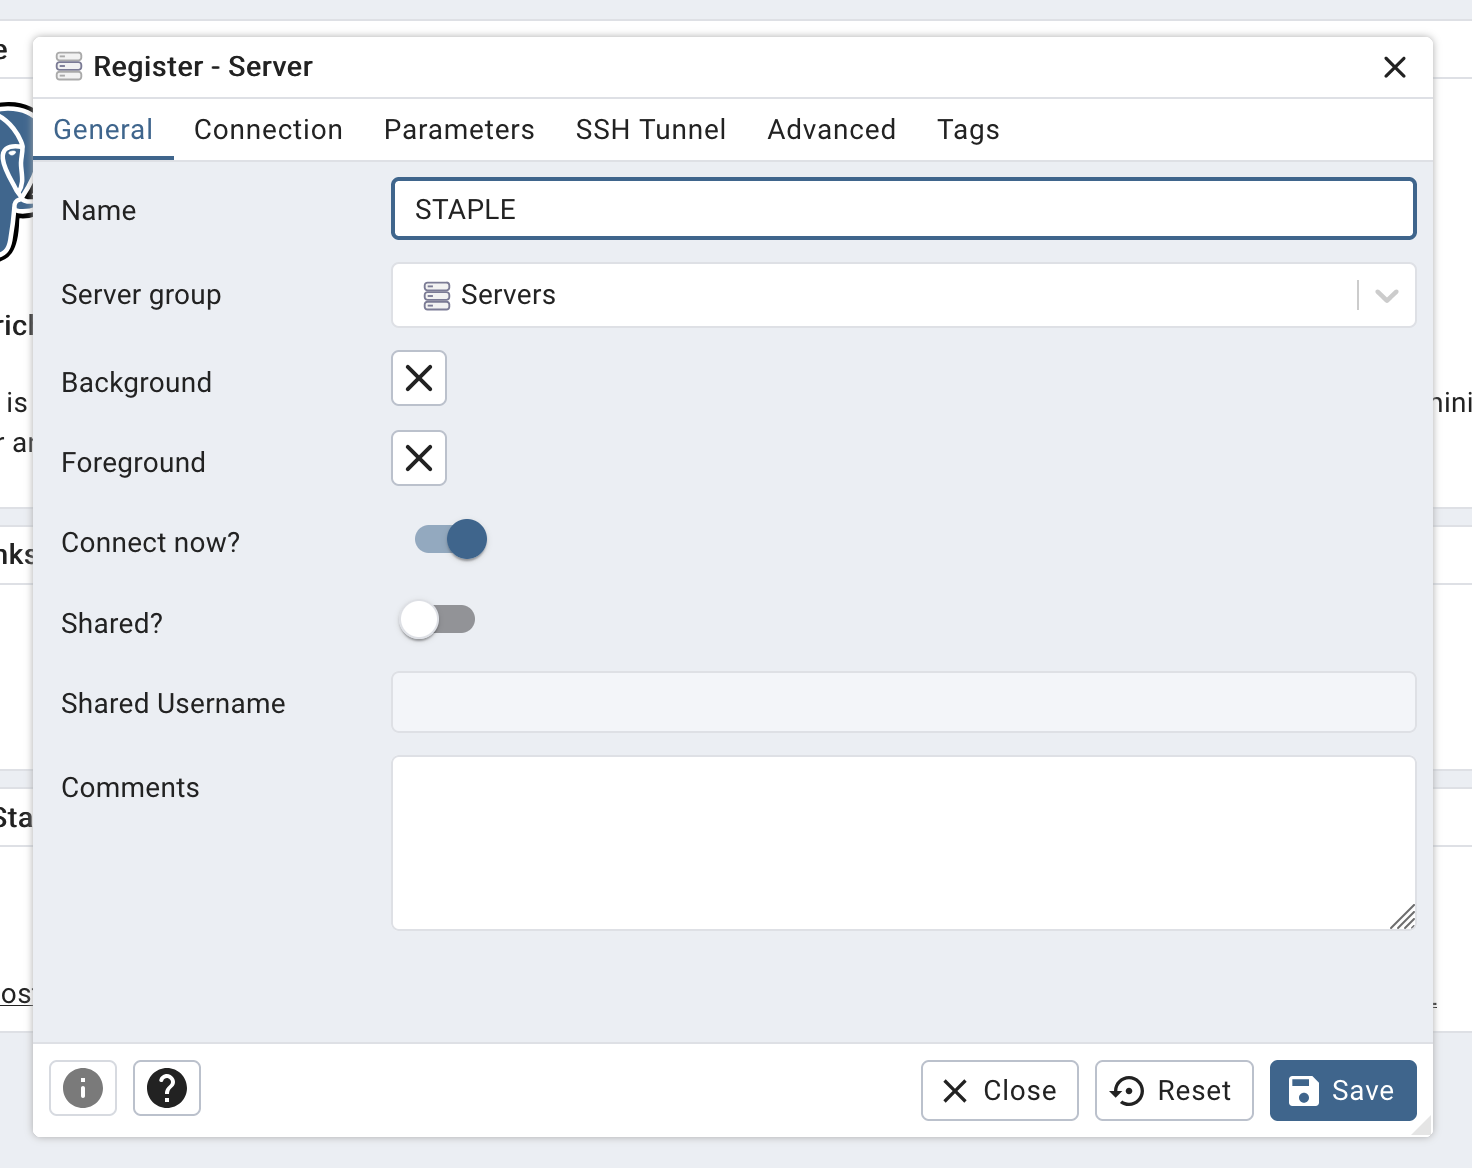Open the Servers group combo box
This screenshot has width=1472, height=1168.
pyautogui.click(x=870, y=296)
